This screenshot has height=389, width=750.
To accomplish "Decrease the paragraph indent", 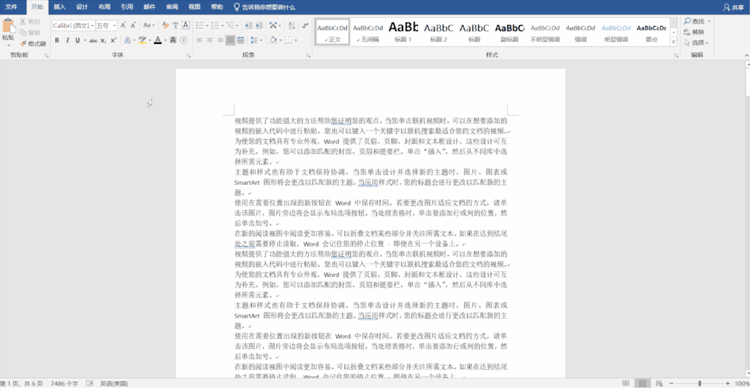I will click(248, 25).
